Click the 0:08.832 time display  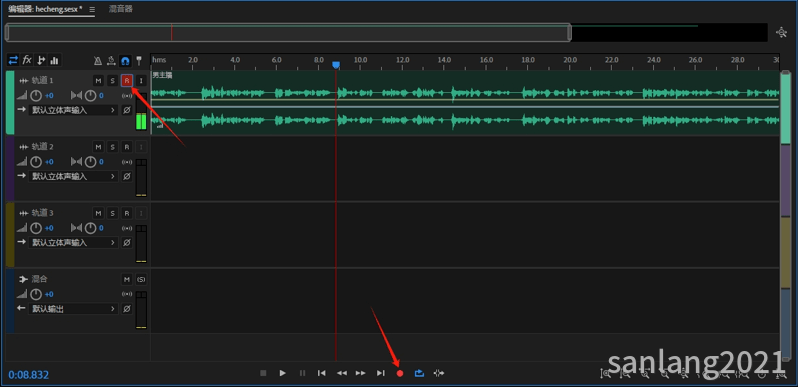coord(28,375)
